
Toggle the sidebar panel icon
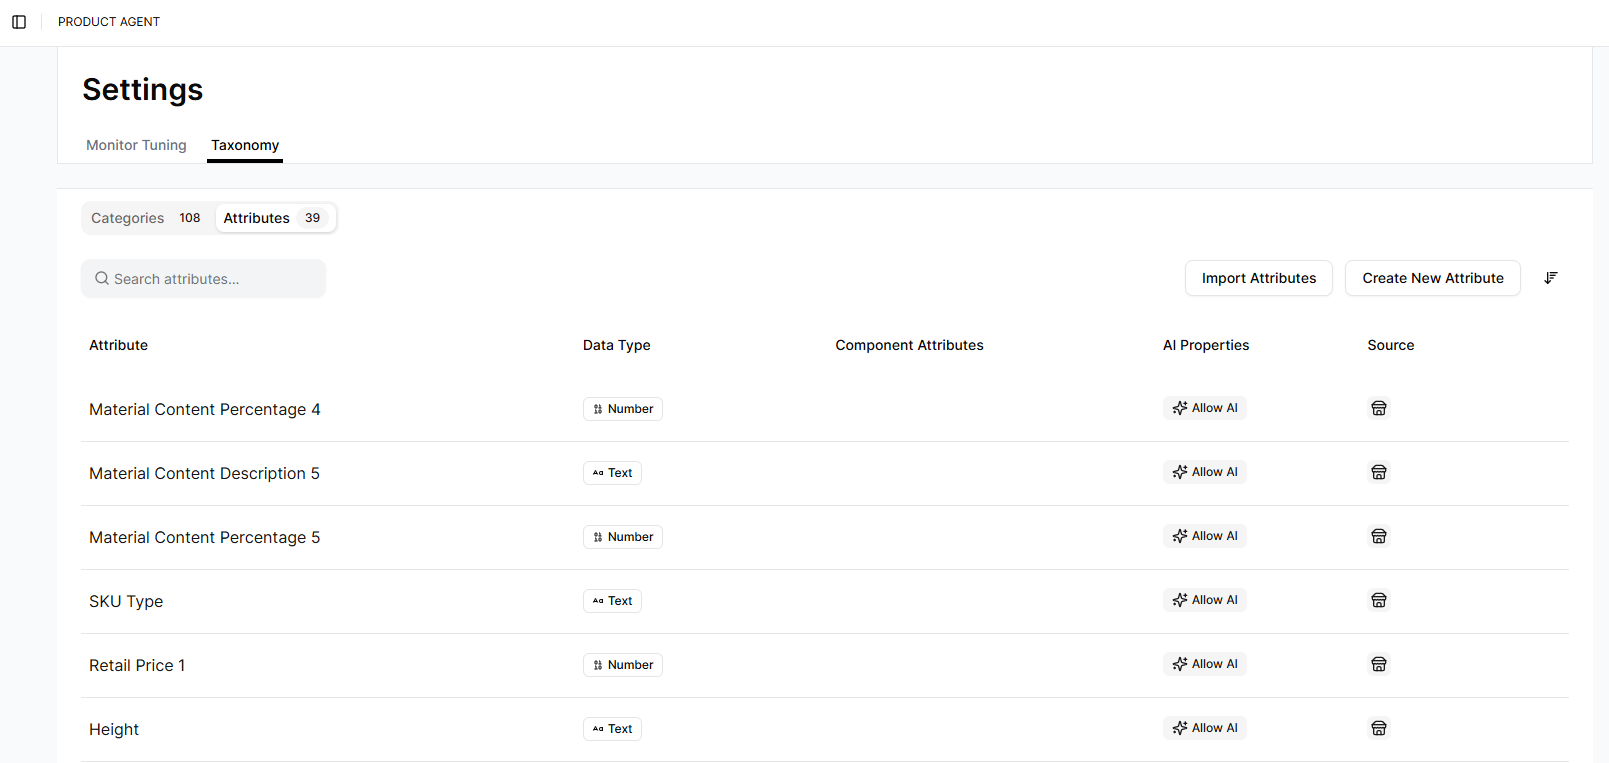(19, 22)
